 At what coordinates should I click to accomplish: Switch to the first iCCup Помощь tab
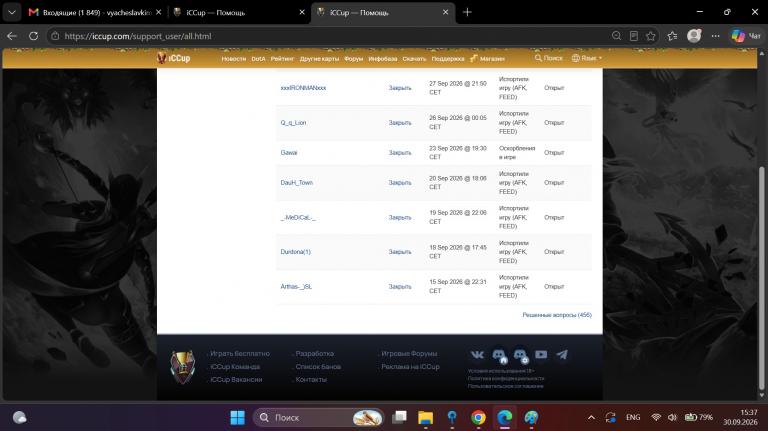(239, 12)
